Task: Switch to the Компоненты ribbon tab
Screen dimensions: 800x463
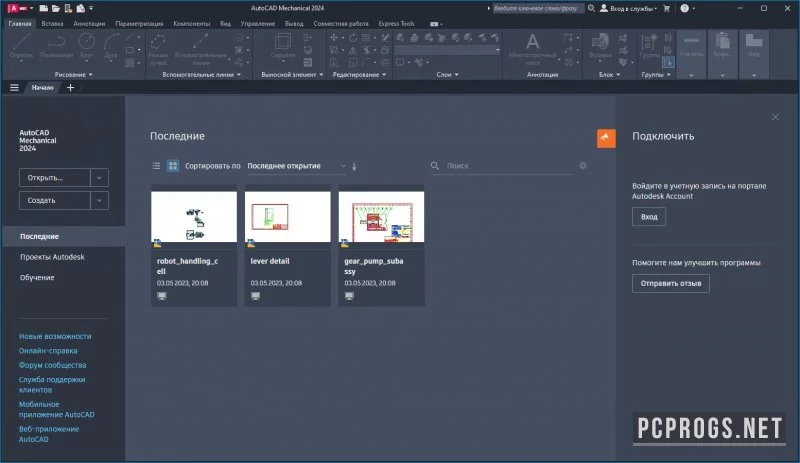Action: click(191, 23)
